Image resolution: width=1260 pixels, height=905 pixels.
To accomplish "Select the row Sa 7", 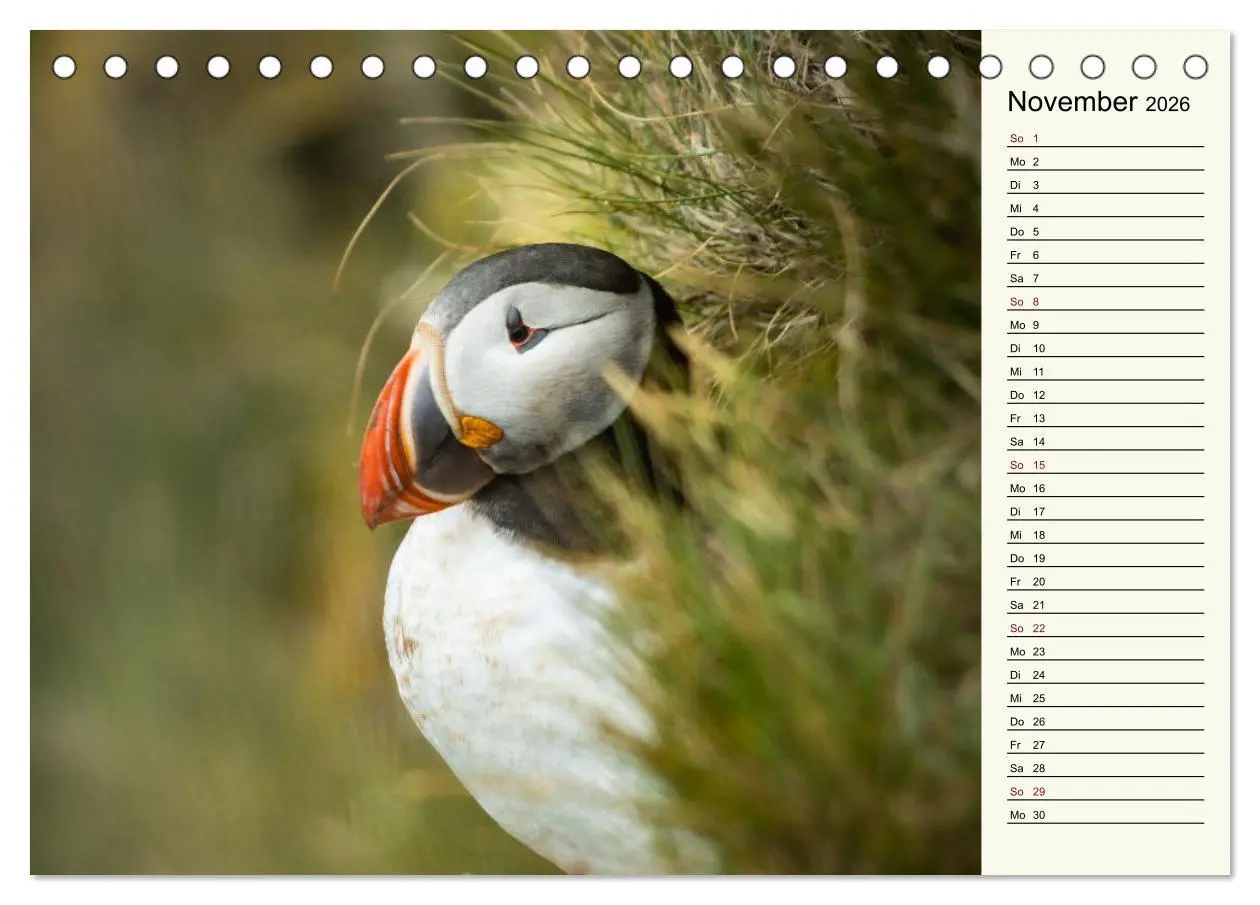I will click(x=1105, y=277).
